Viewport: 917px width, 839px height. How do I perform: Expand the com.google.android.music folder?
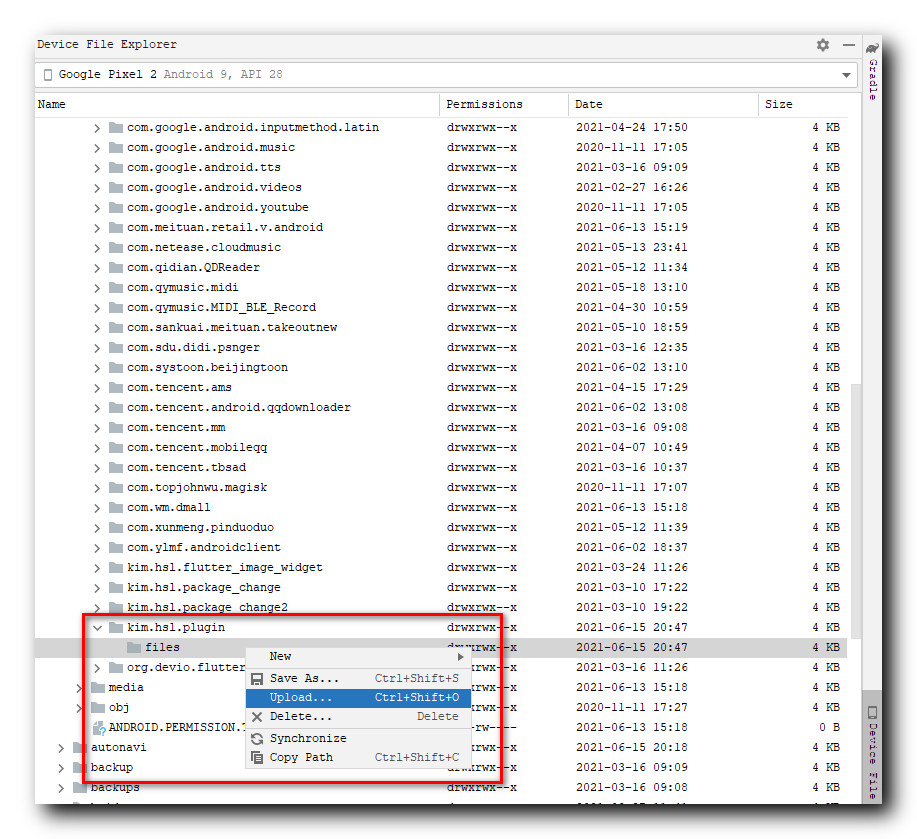coord(97,148)
